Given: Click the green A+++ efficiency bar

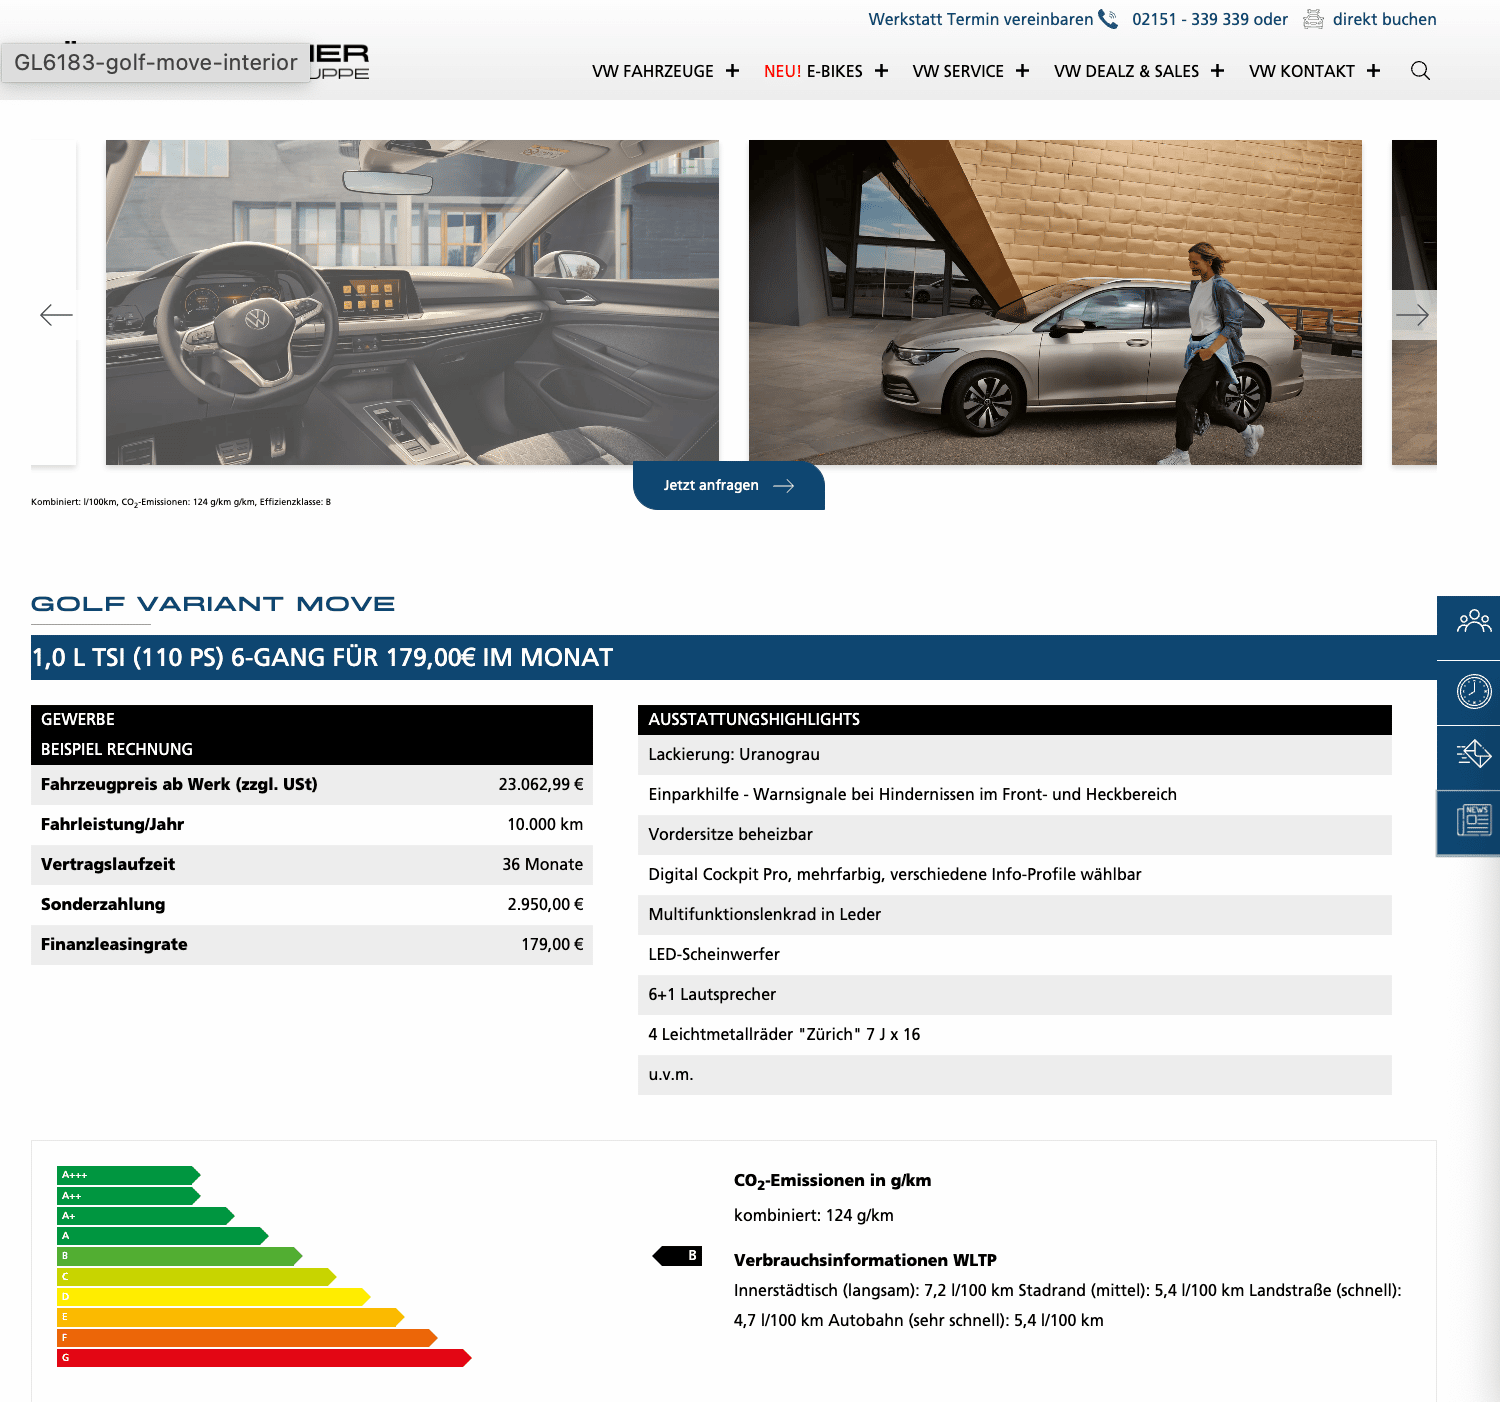Looking at the screenshot, I should click(128, 1175).
